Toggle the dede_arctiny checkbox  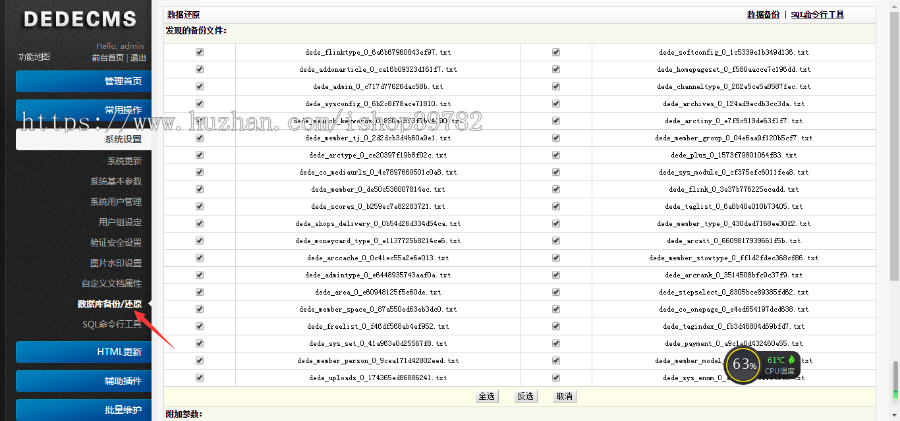[x=556, y=121]
